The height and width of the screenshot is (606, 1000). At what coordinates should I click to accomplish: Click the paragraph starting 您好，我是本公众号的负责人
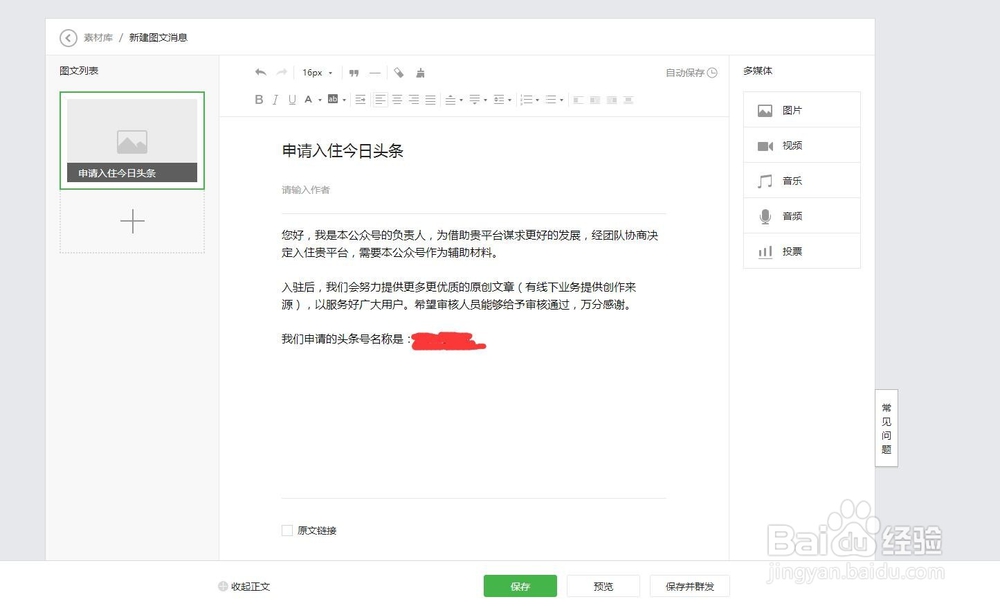(x=470, y=244)
